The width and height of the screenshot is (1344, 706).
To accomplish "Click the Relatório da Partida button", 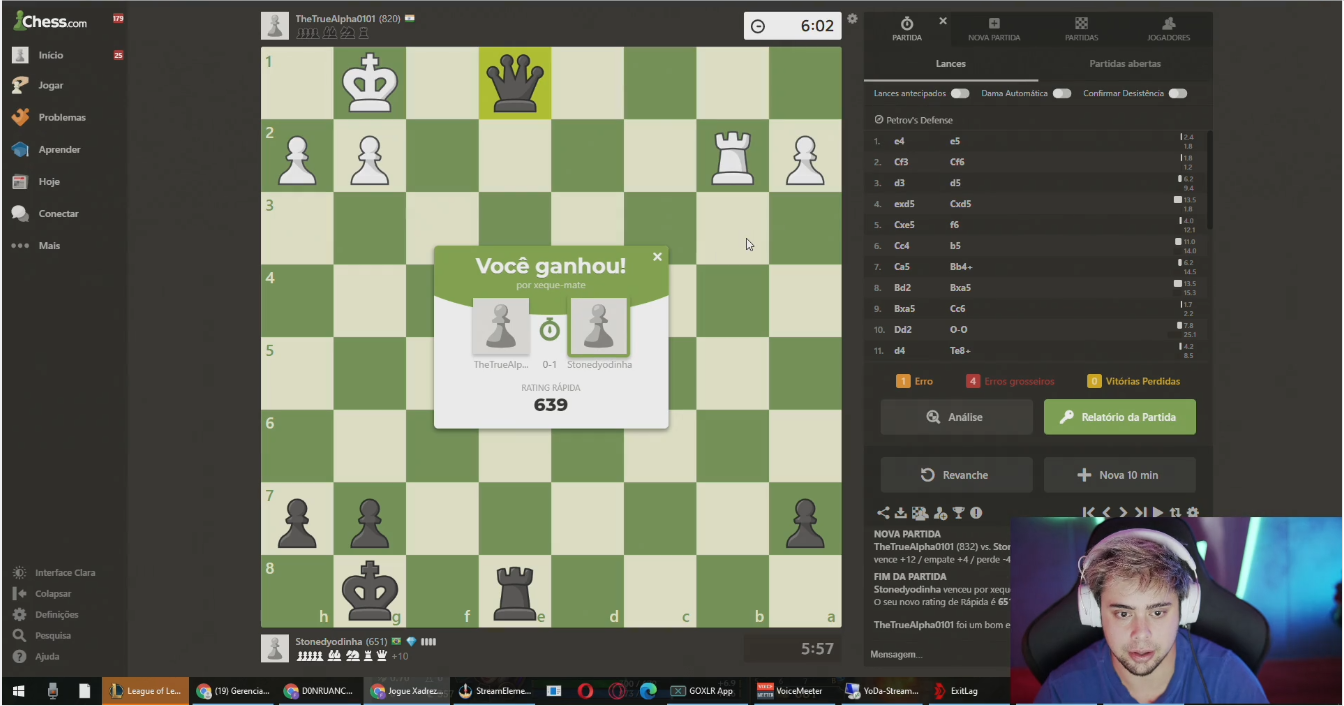I will coord(1119,417).
